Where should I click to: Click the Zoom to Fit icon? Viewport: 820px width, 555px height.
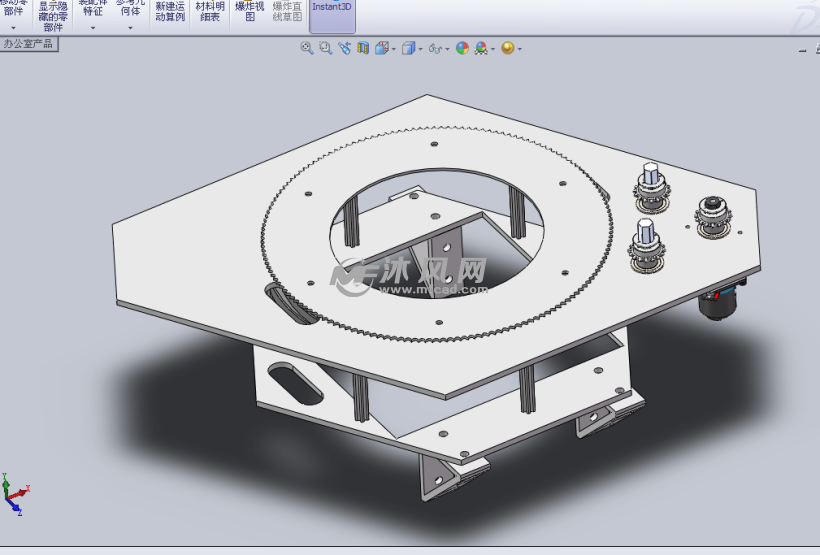coord(307,48)
